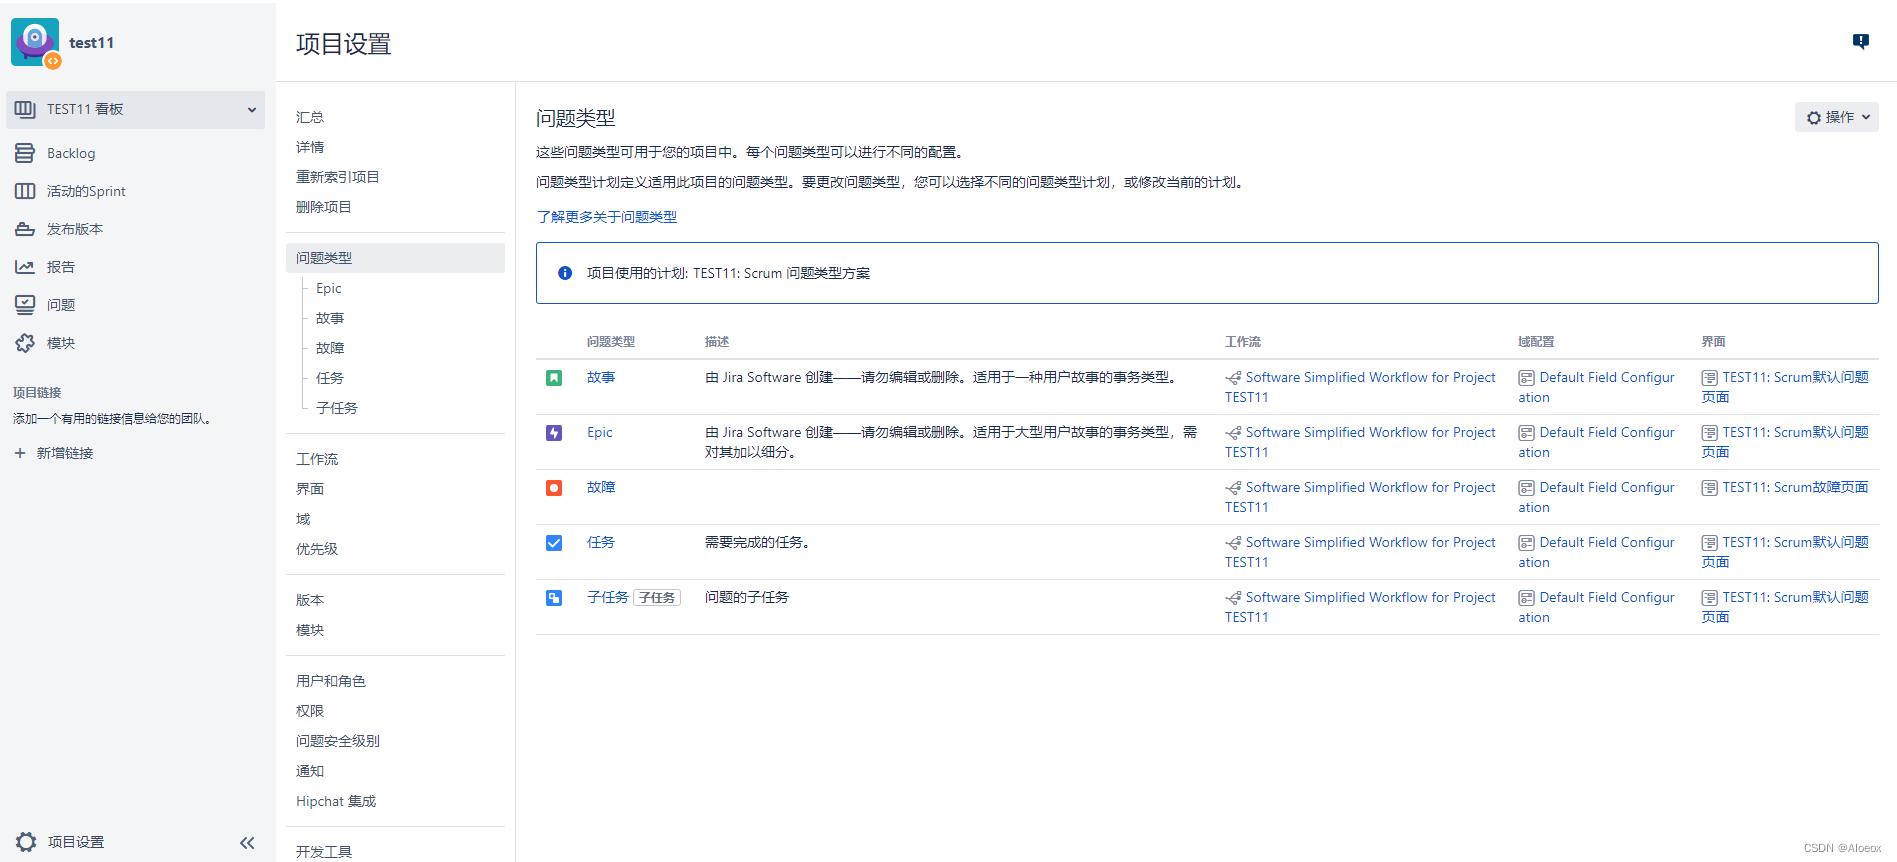This screenshot has height=862, width=1897.
Task: Click the 模块 puzzle icon in sidebar
Action: pos(25,343)
